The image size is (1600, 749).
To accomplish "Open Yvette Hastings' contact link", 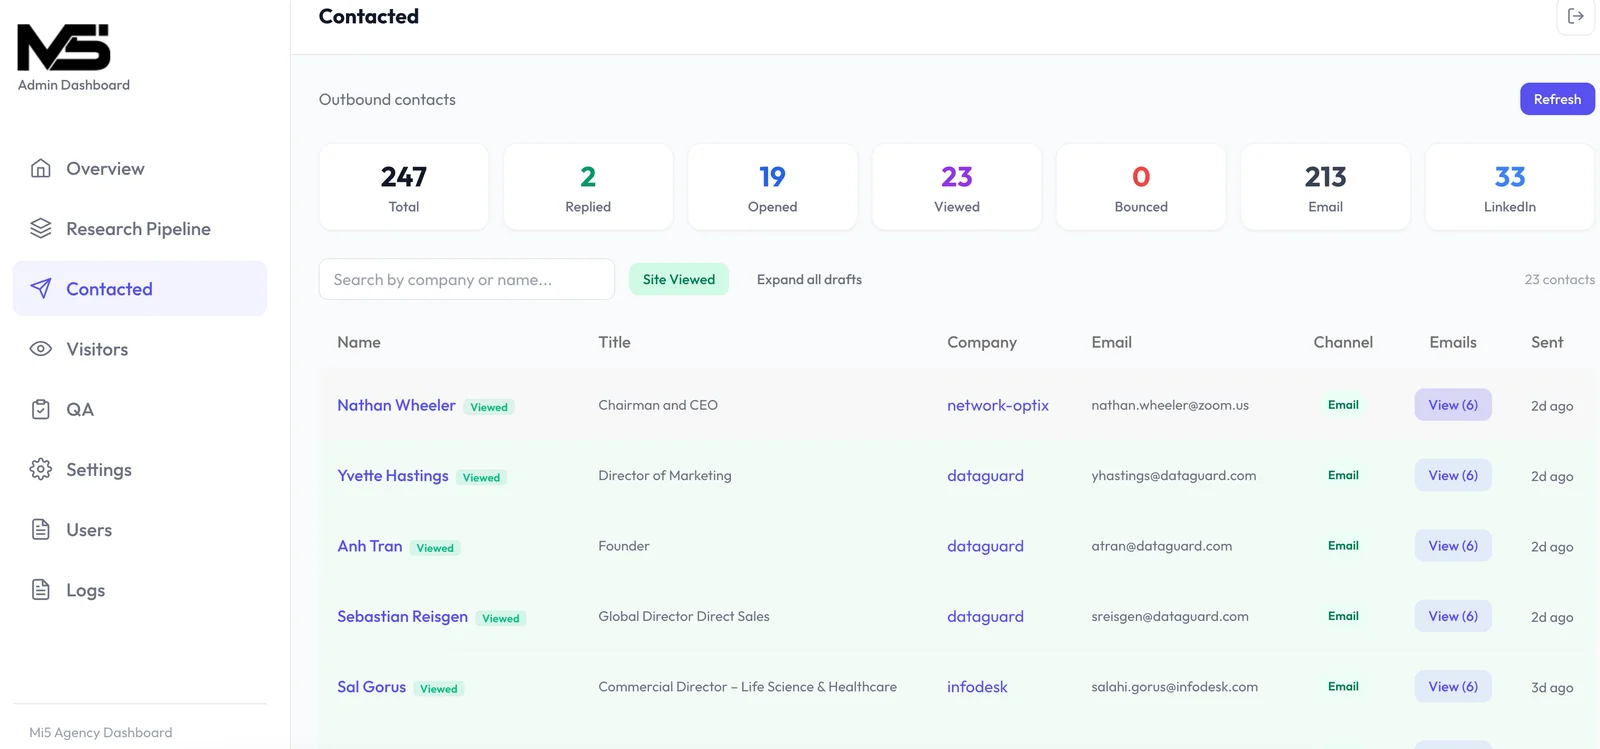I will [x=393, y=475].
